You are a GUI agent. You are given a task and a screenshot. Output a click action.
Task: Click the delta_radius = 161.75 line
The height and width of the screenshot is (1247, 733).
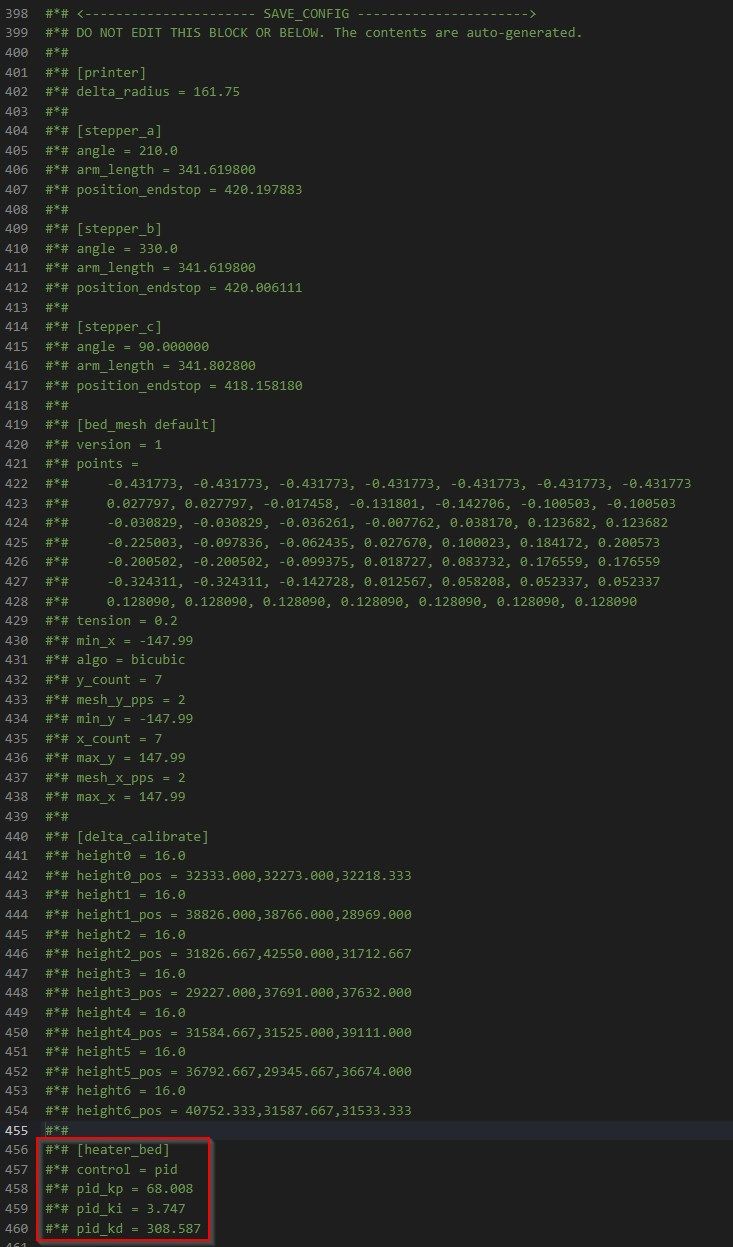click(142, 91)
